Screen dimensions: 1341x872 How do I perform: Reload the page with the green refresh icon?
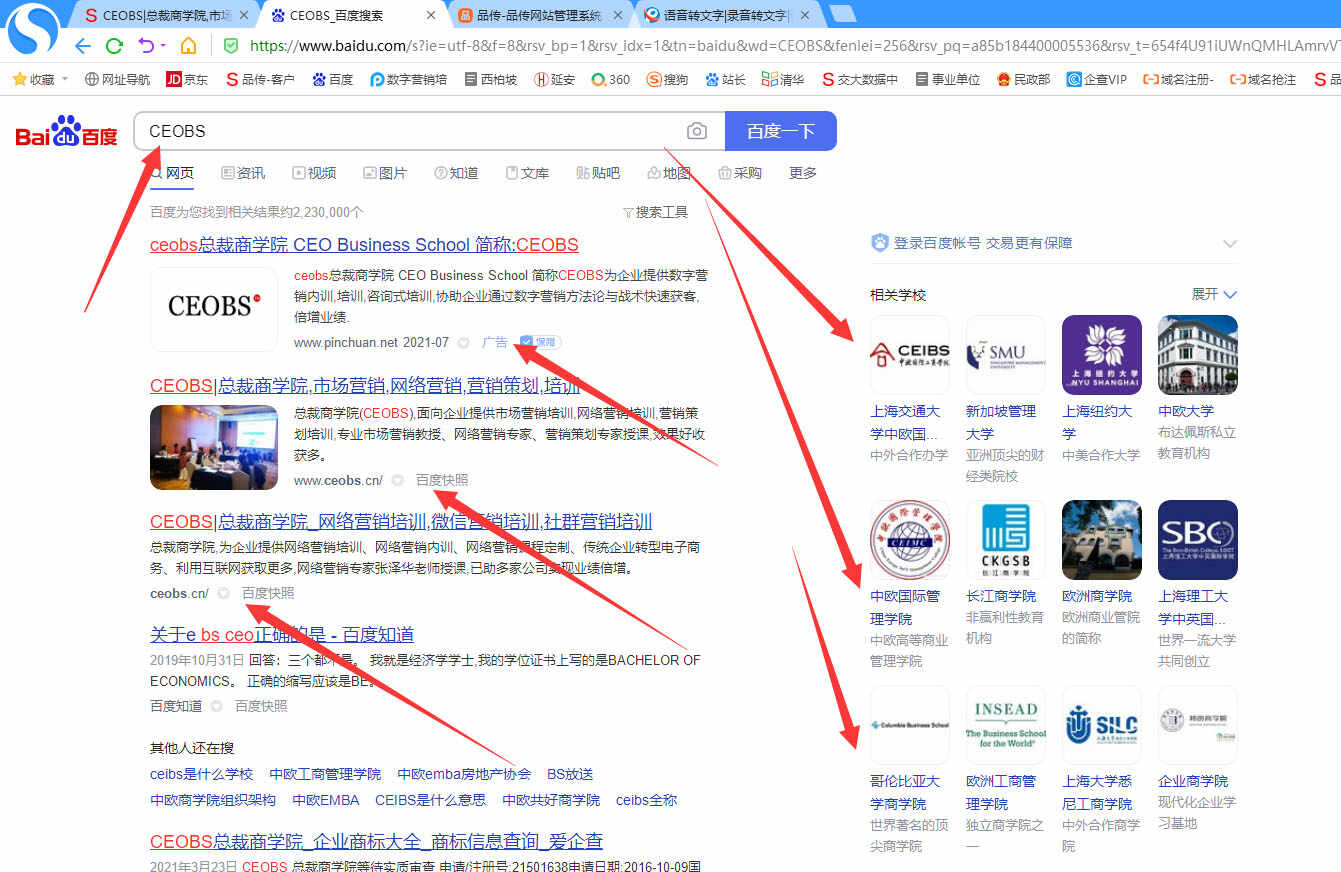pos(114,46)
